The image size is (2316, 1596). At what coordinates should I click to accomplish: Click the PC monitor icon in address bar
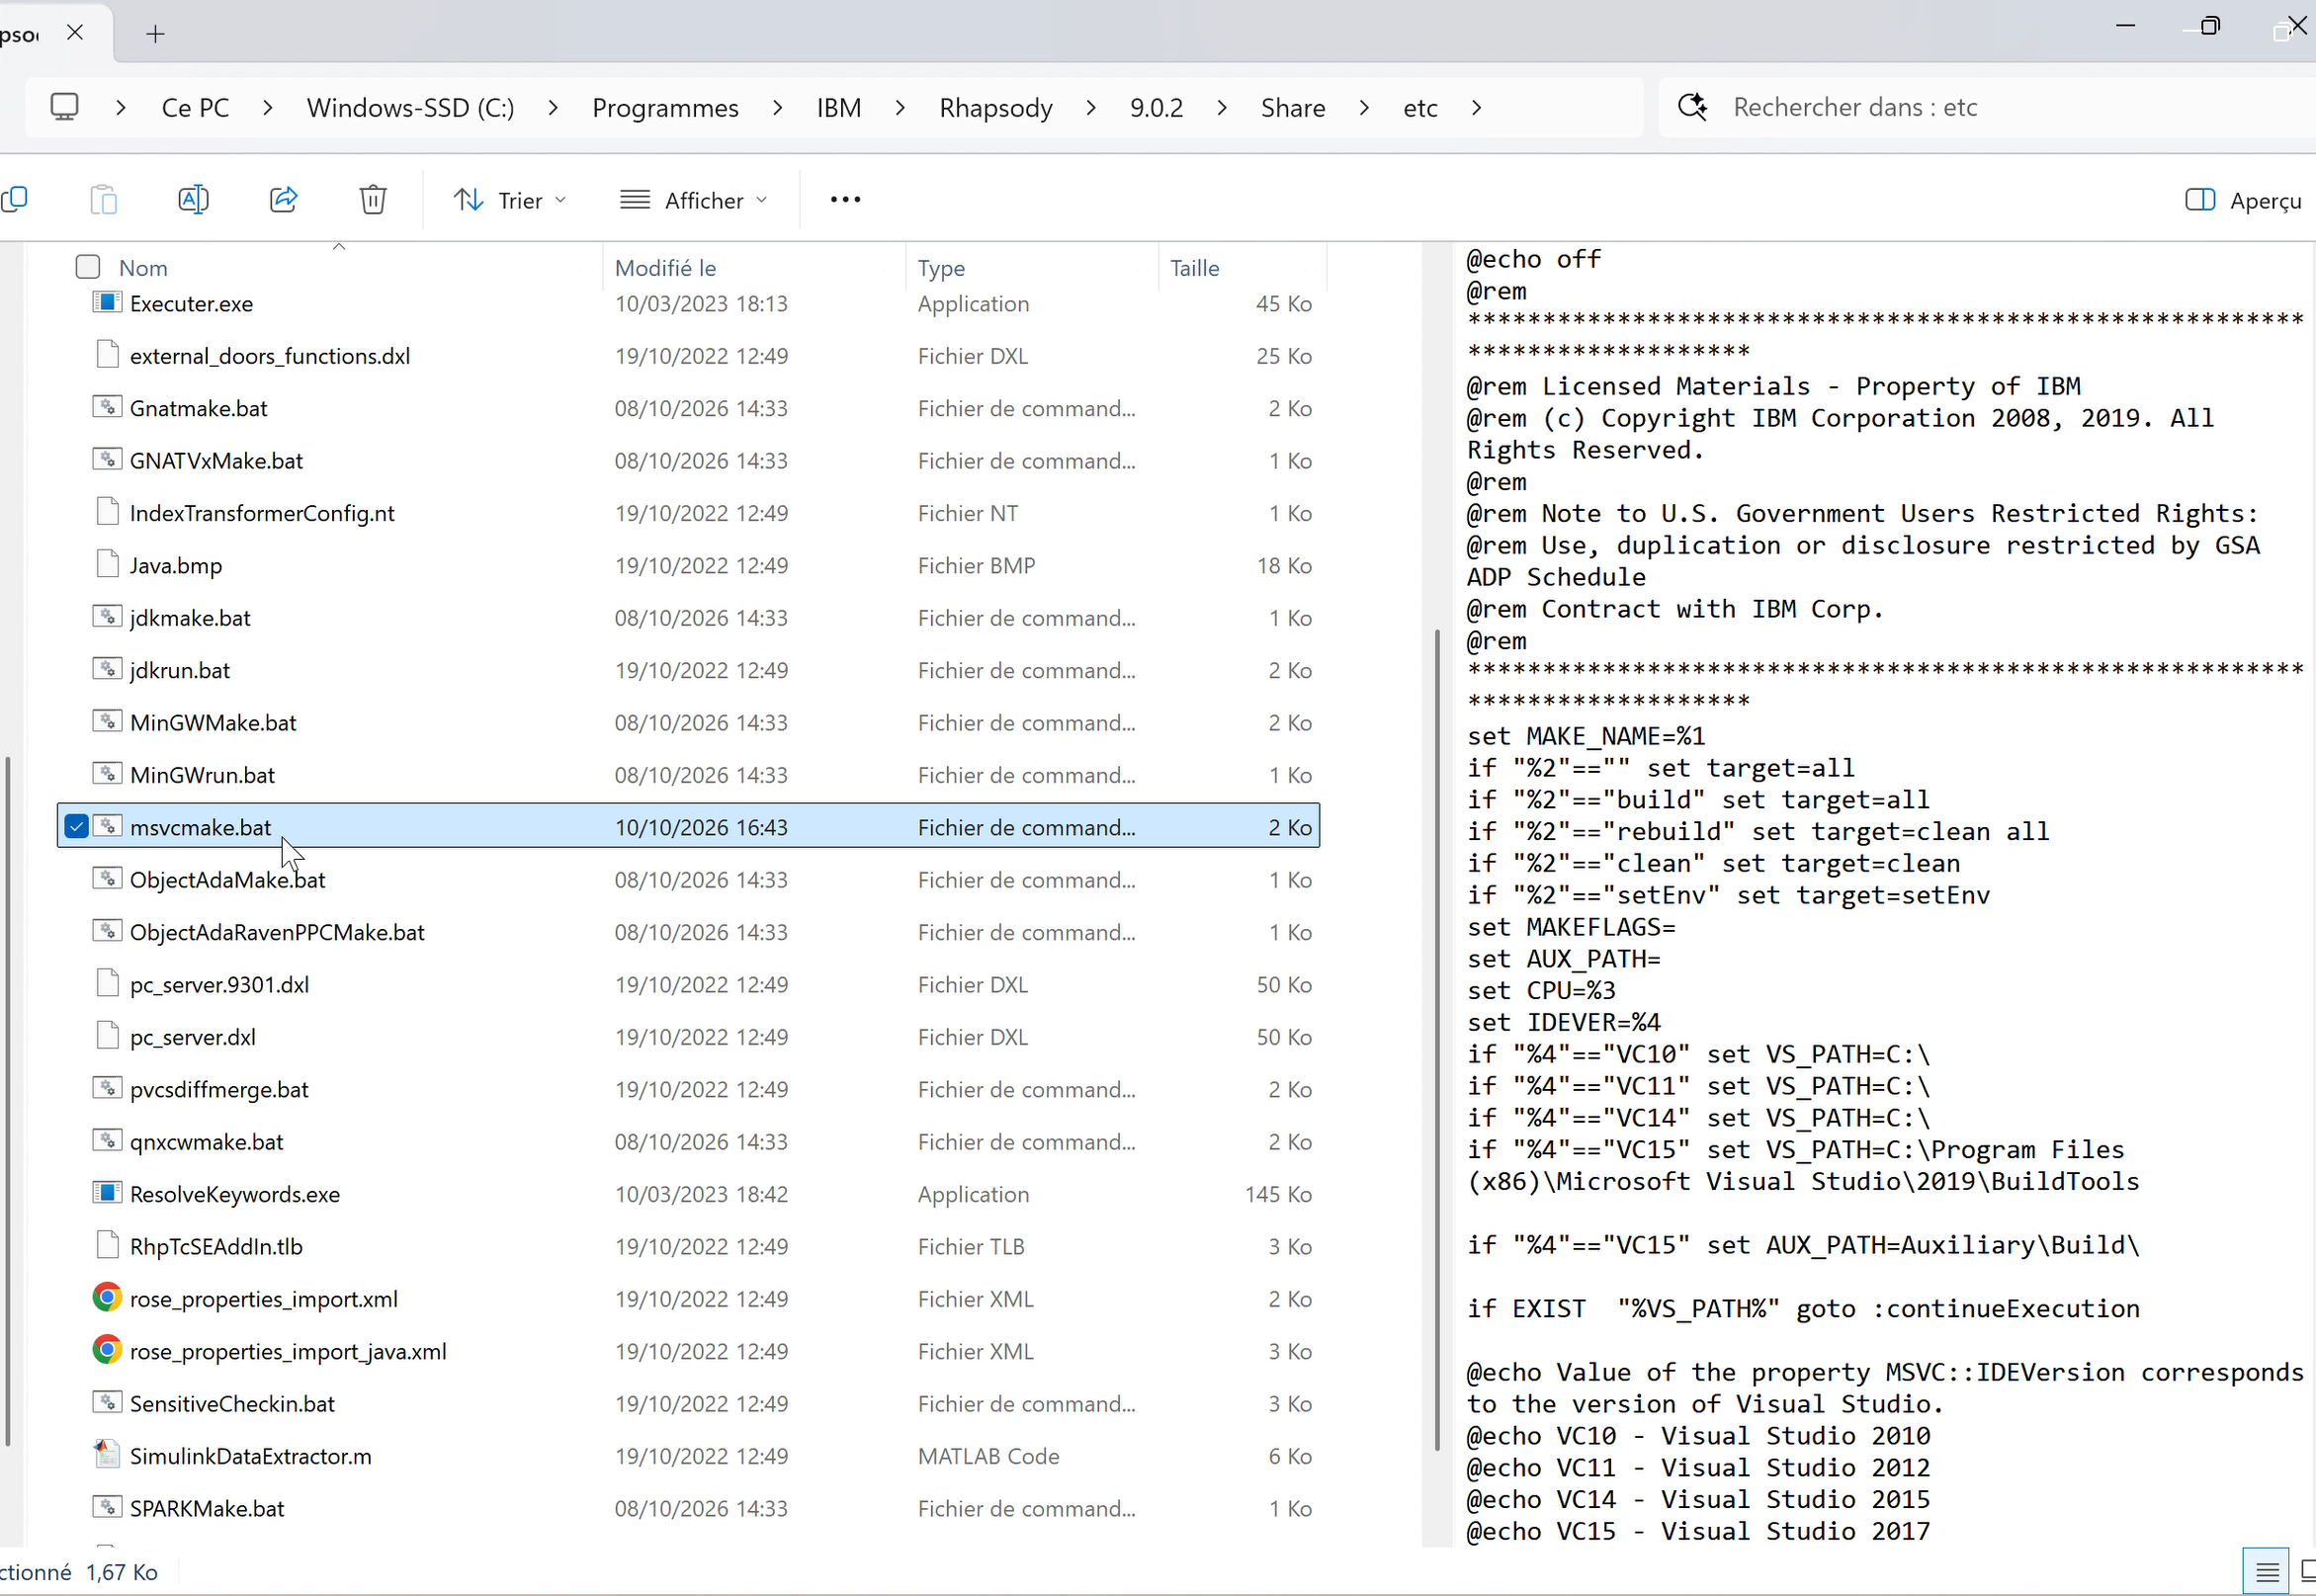pos(65,107)
